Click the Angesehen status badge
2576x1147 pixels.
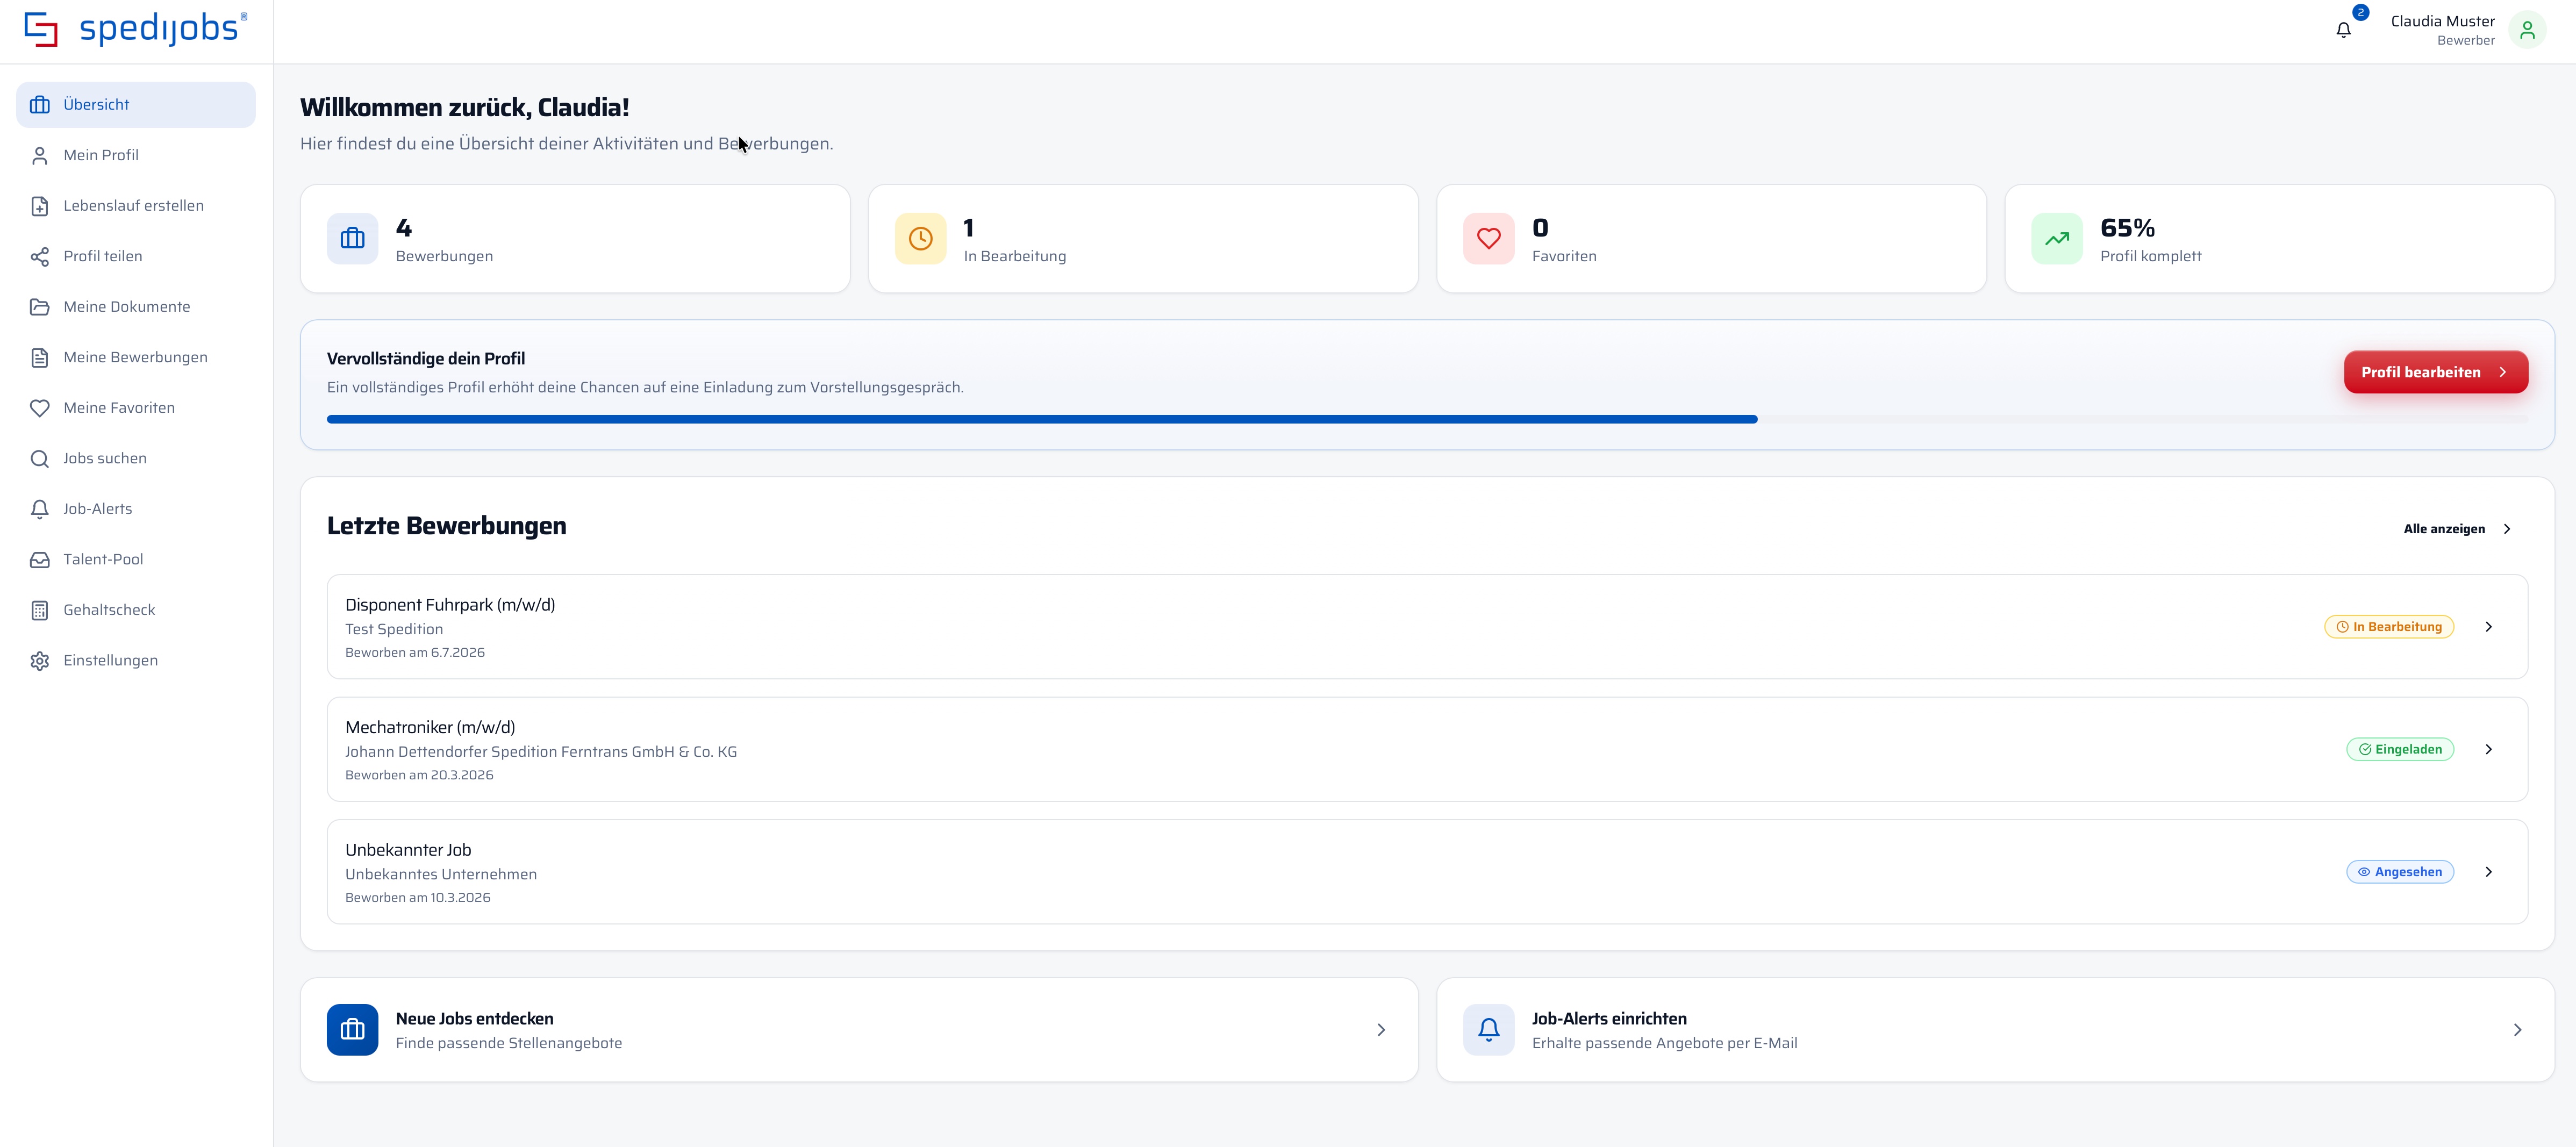point(2399,872)
